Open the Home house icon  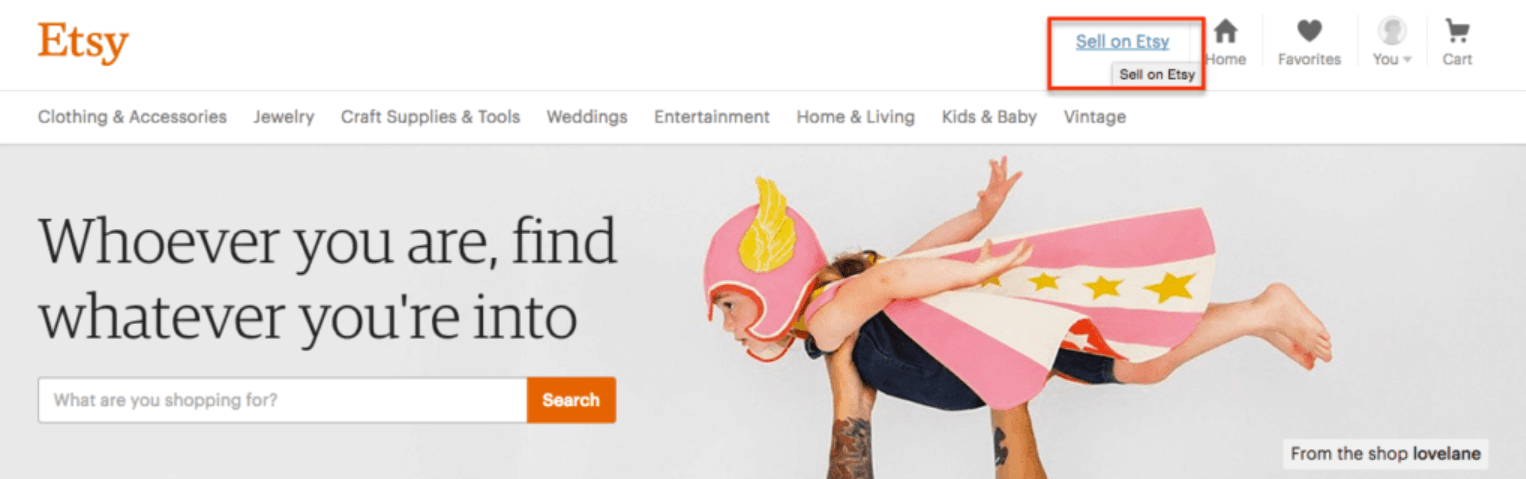pos(1225,32)
